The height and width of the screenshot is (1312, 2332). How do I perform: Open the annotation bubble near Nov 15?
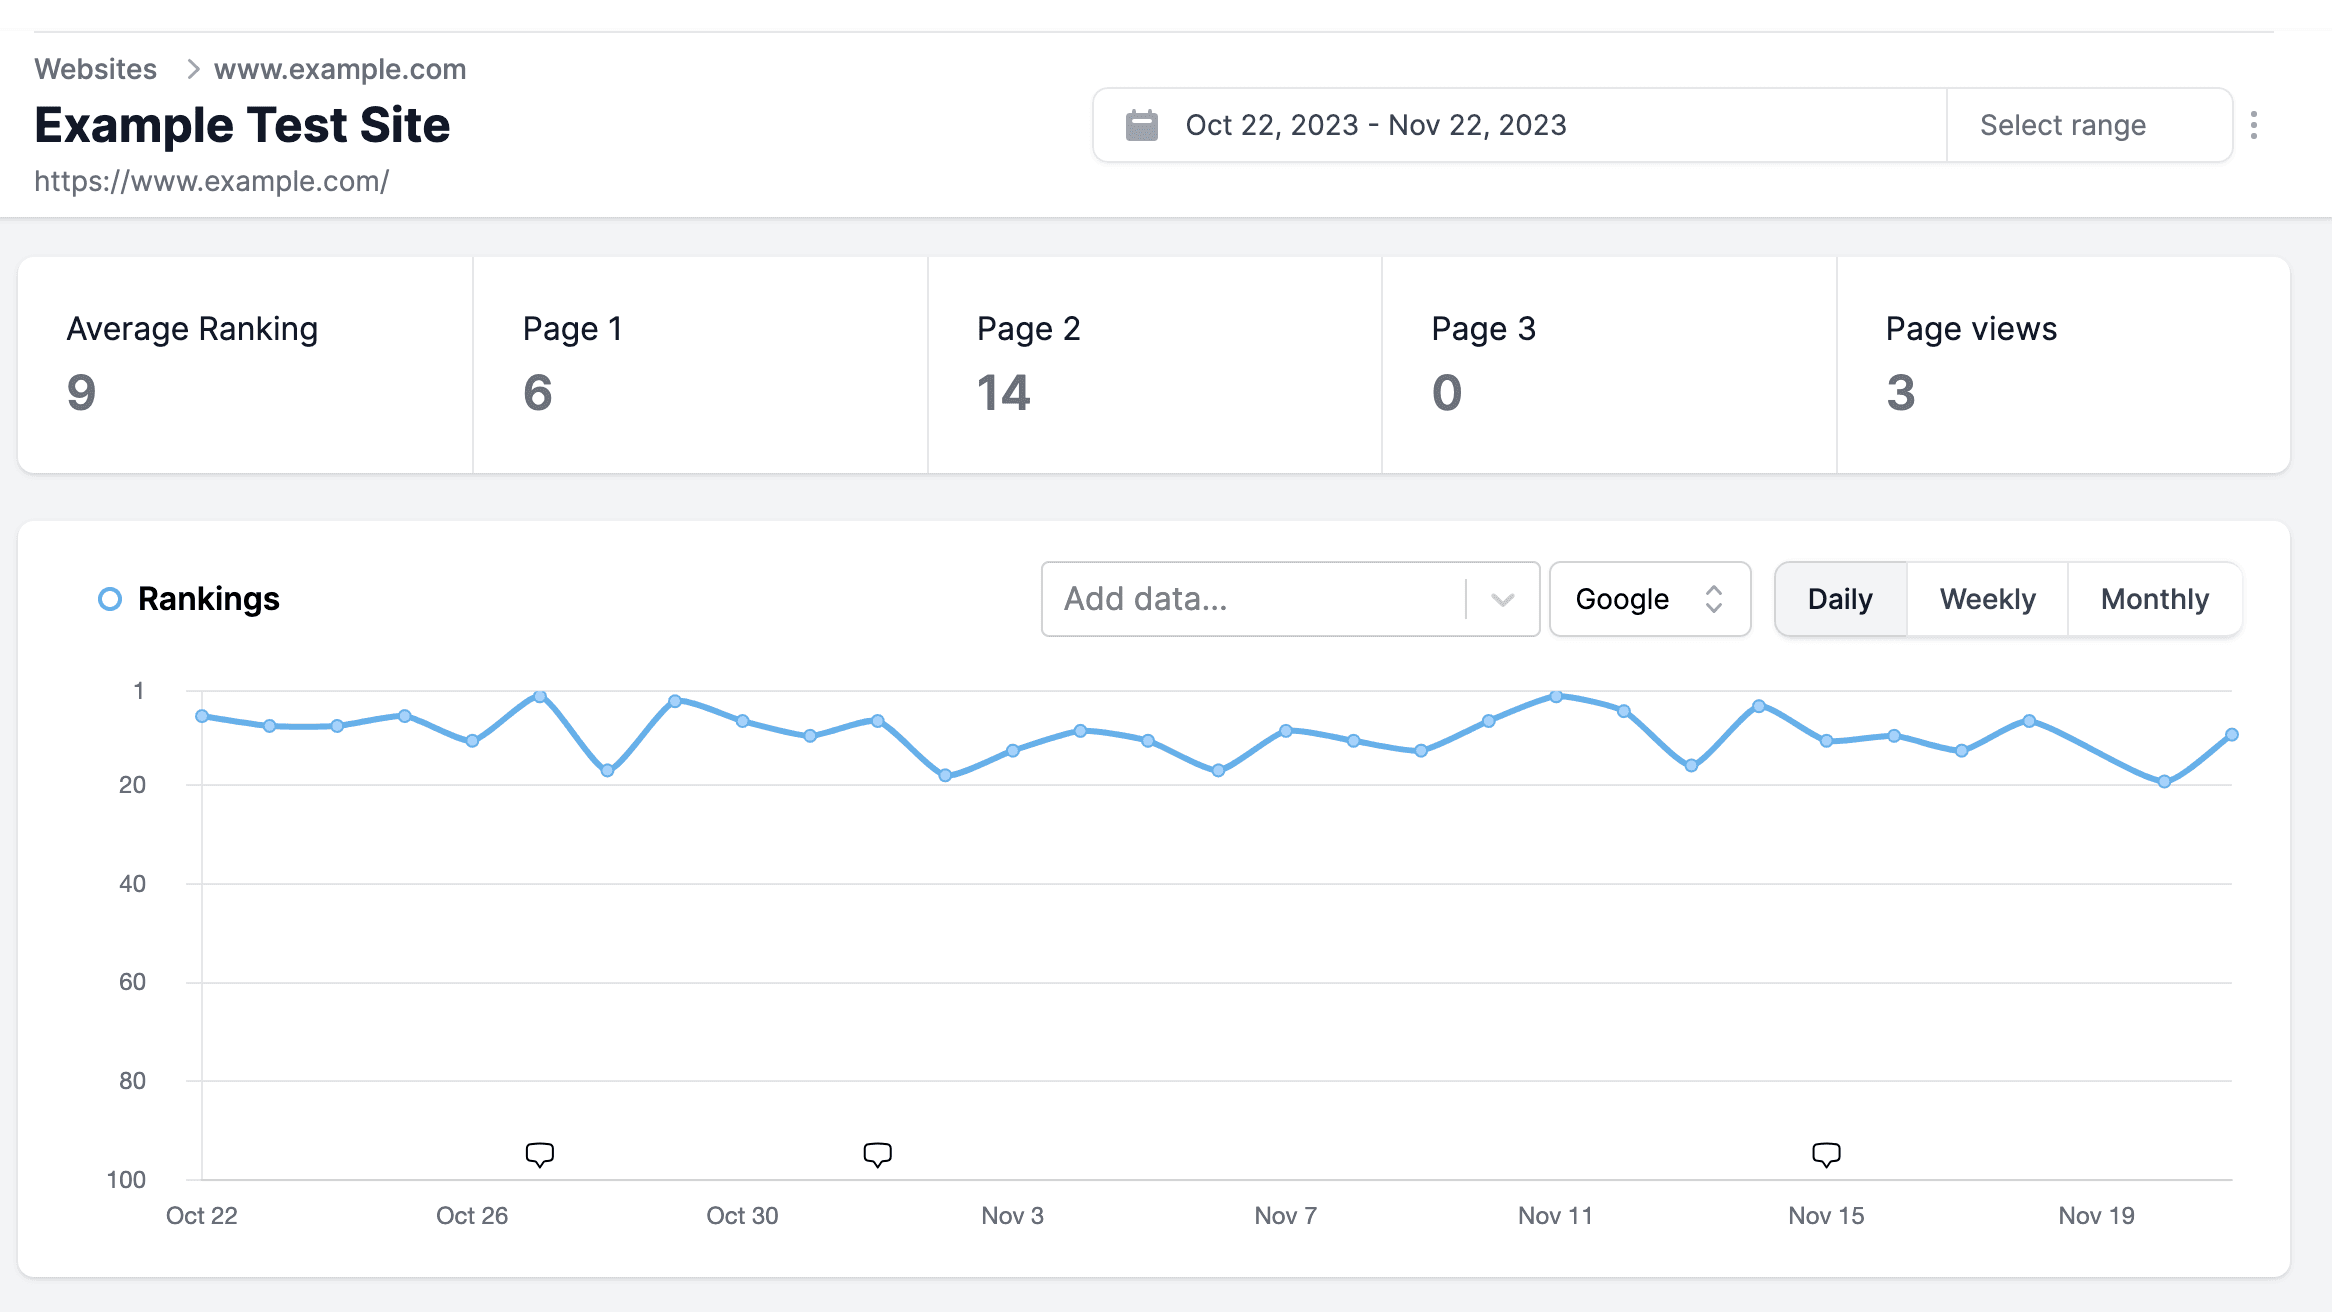1826,1154
